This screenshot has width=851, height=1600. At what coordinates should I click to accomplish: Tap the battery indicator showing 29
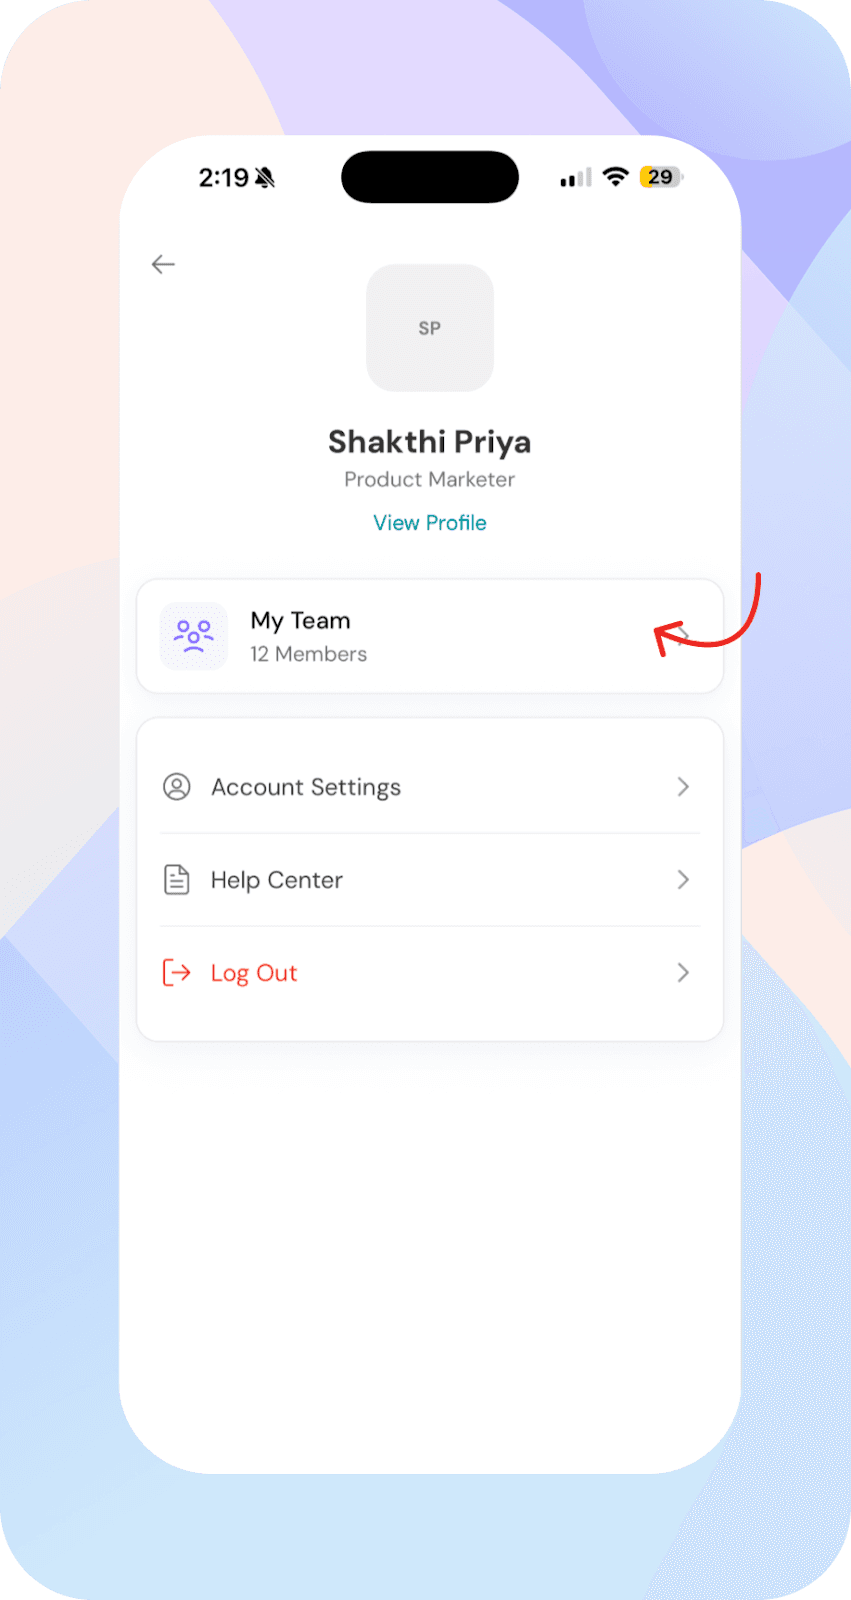pyautogui.click(x=661, y=177)
